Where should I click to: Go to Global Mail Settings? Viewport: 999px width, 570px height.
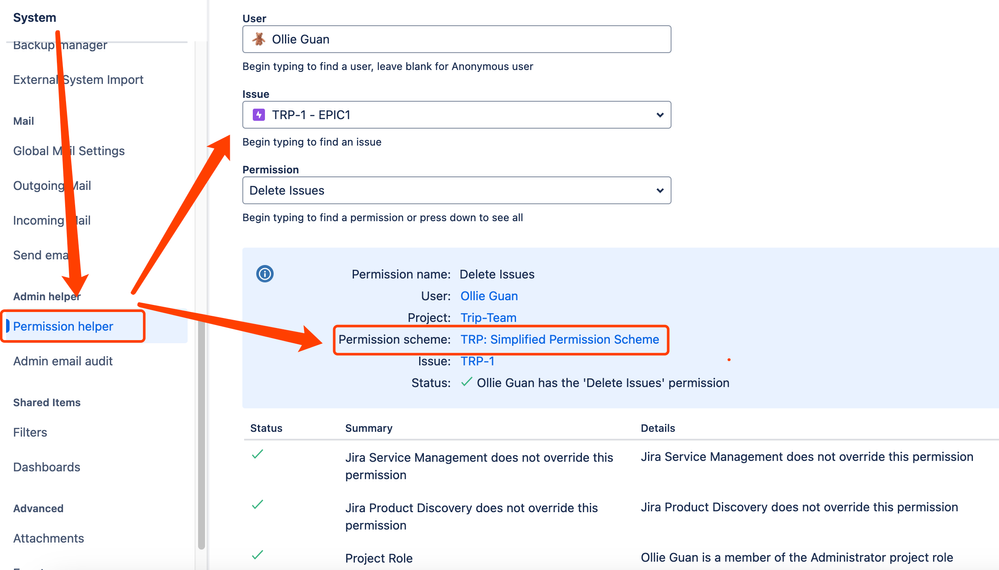tap(69, 151)
